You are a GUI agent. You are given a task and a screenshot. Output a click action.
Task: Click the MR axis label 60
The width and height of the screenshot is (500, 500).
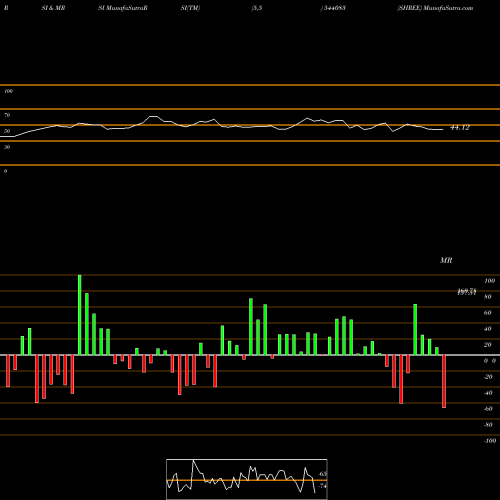click(x=488, y=313)
